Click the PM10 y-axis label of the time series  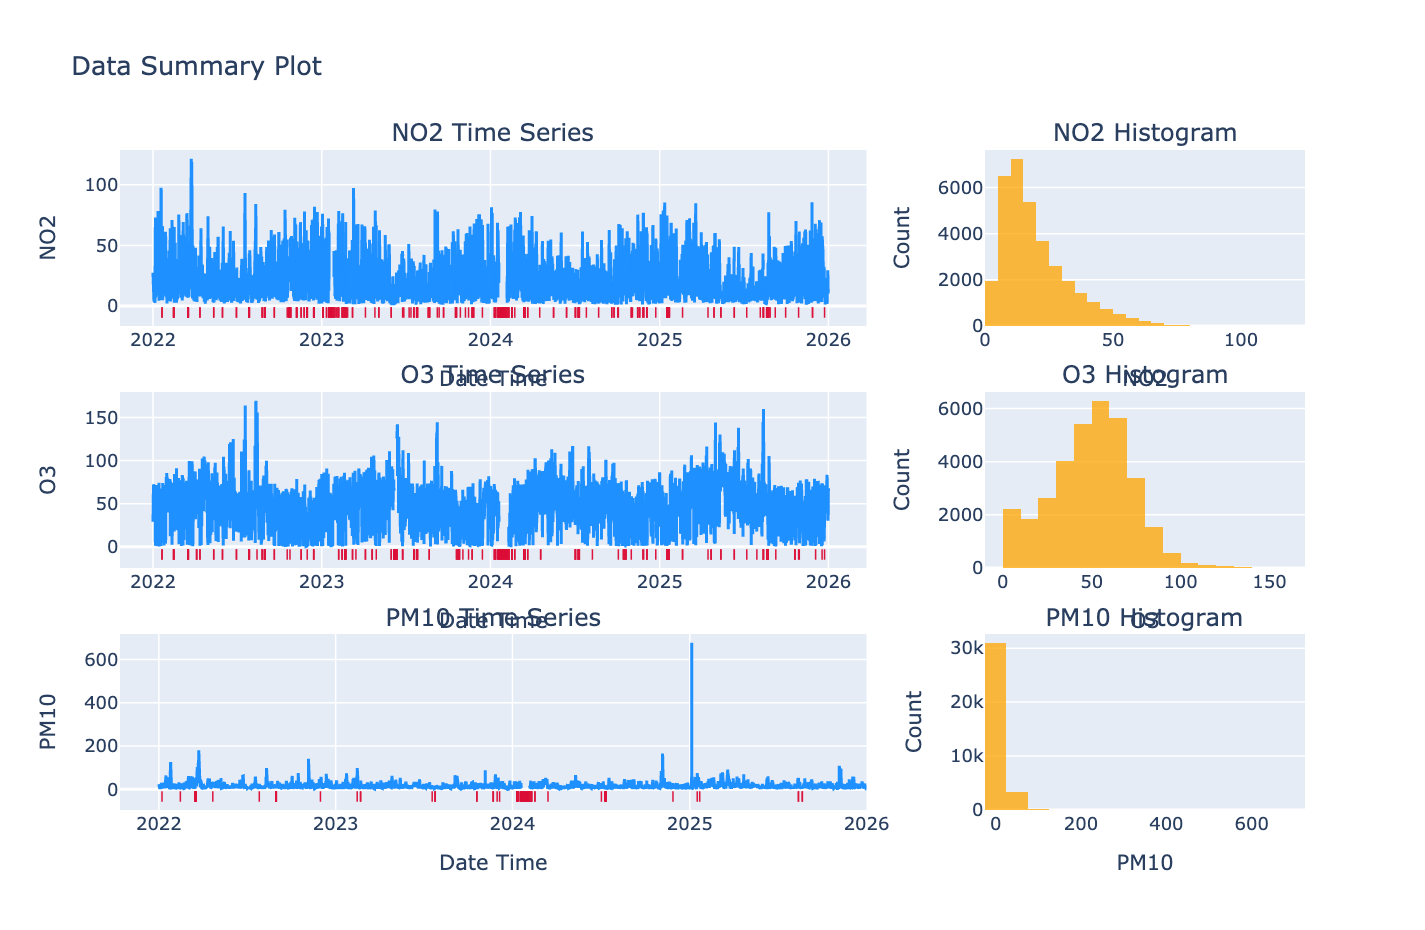click(x=48, y=722)
